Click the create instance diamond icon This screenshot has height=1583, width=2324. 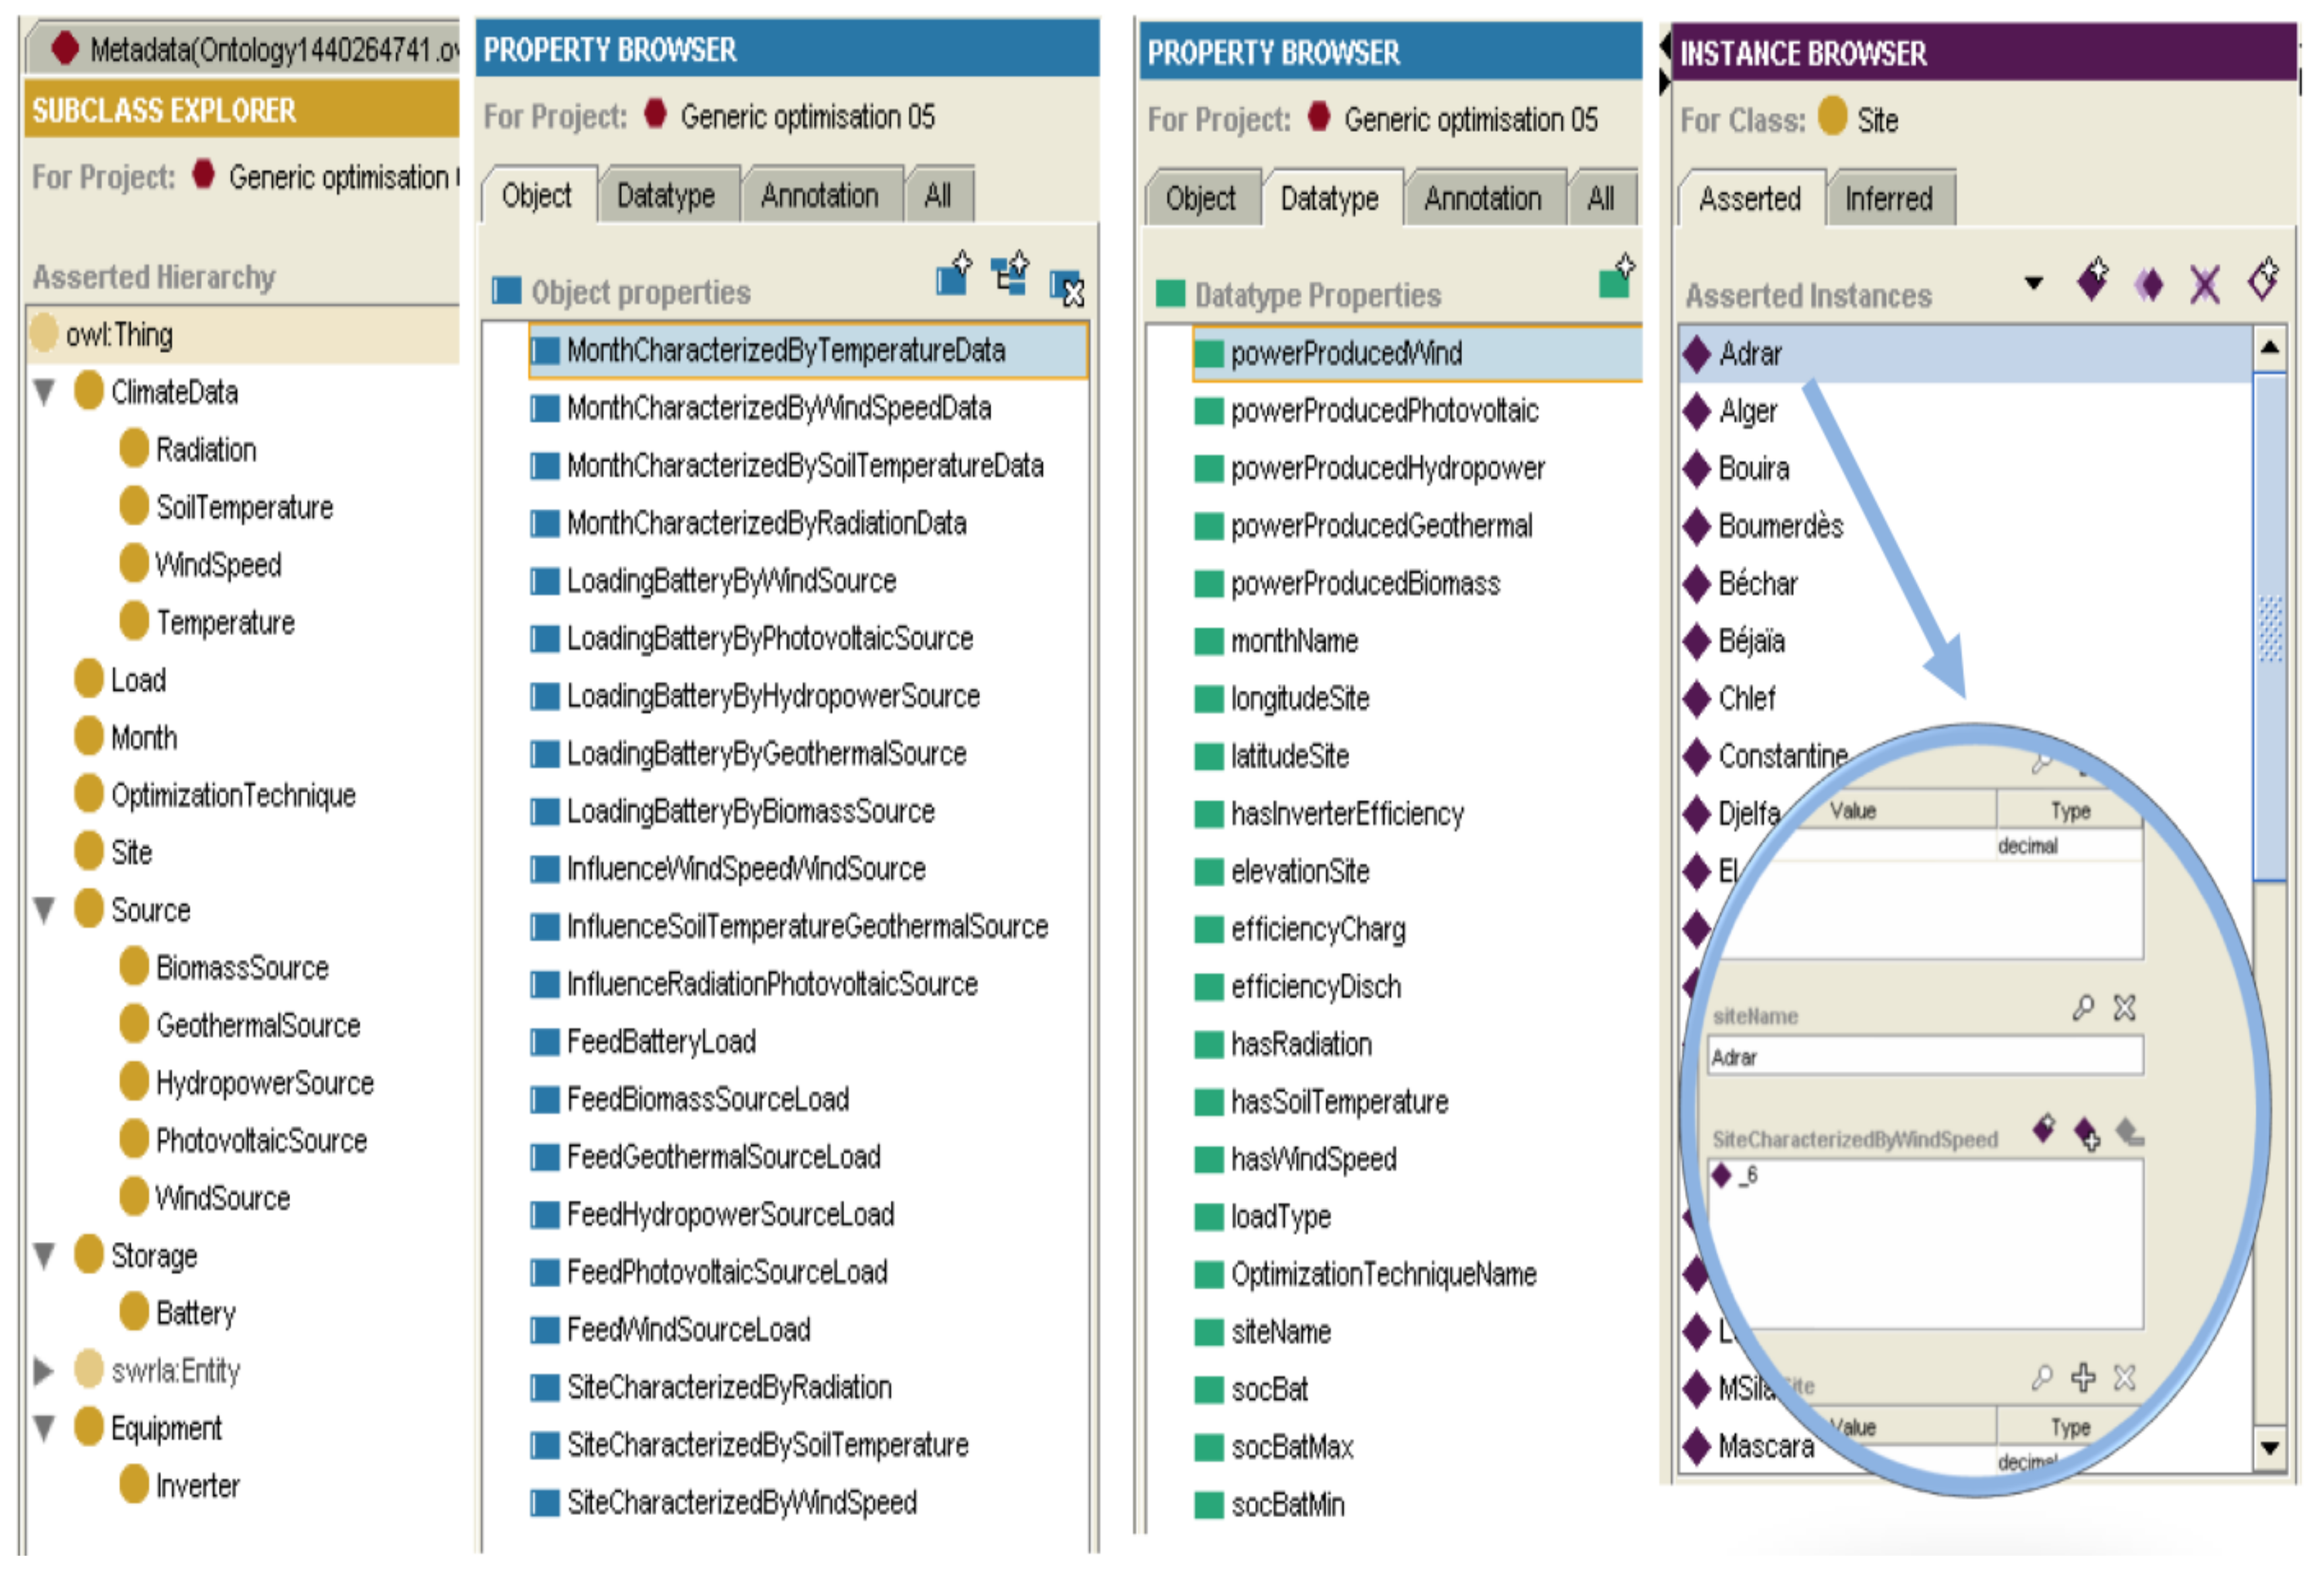tap(2092, 281)
